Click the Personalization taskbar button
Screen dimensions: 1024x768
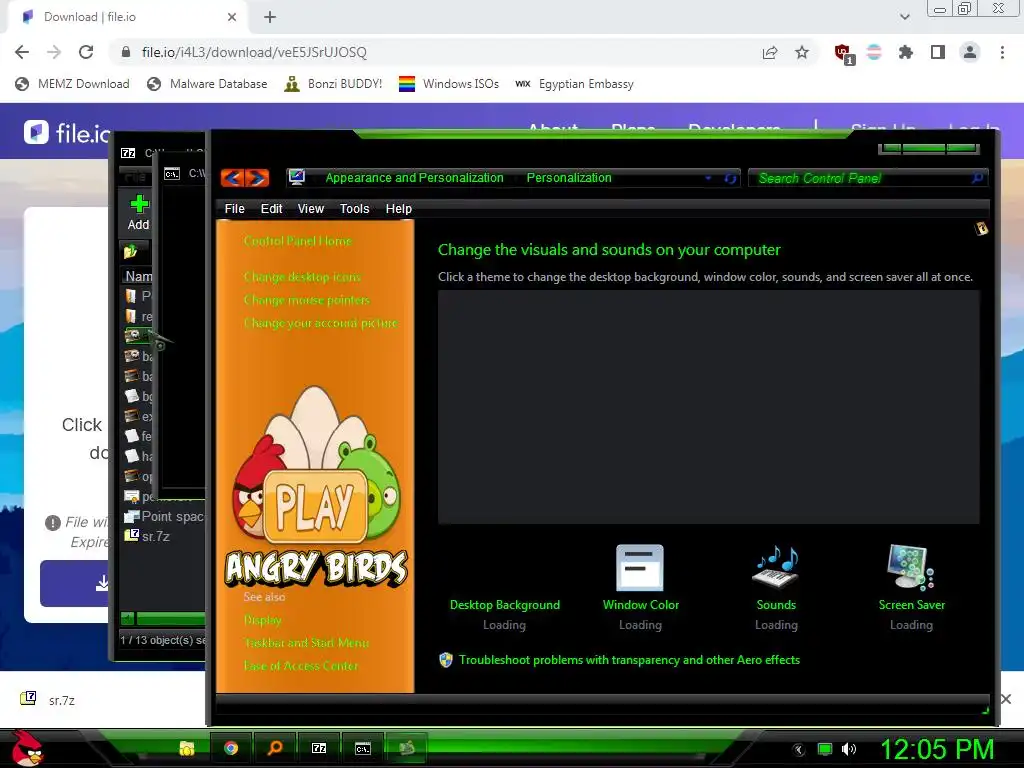pos(406,748)
